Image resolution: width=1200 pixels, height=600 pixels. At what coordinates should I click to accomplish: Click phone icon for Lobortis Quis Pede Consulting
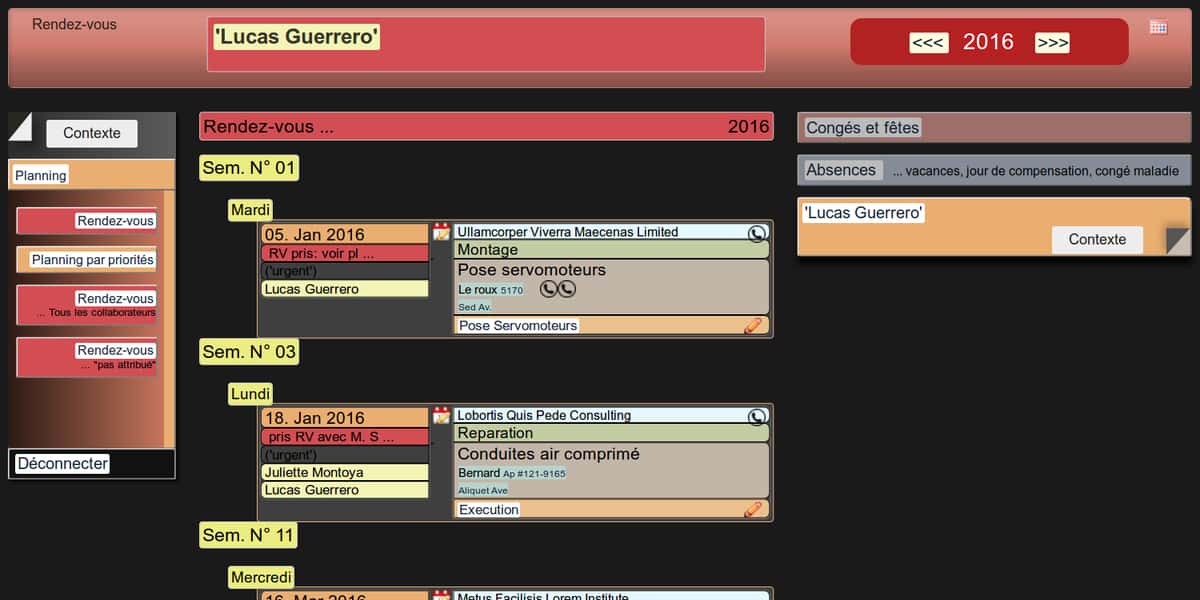tap(758, 416)
